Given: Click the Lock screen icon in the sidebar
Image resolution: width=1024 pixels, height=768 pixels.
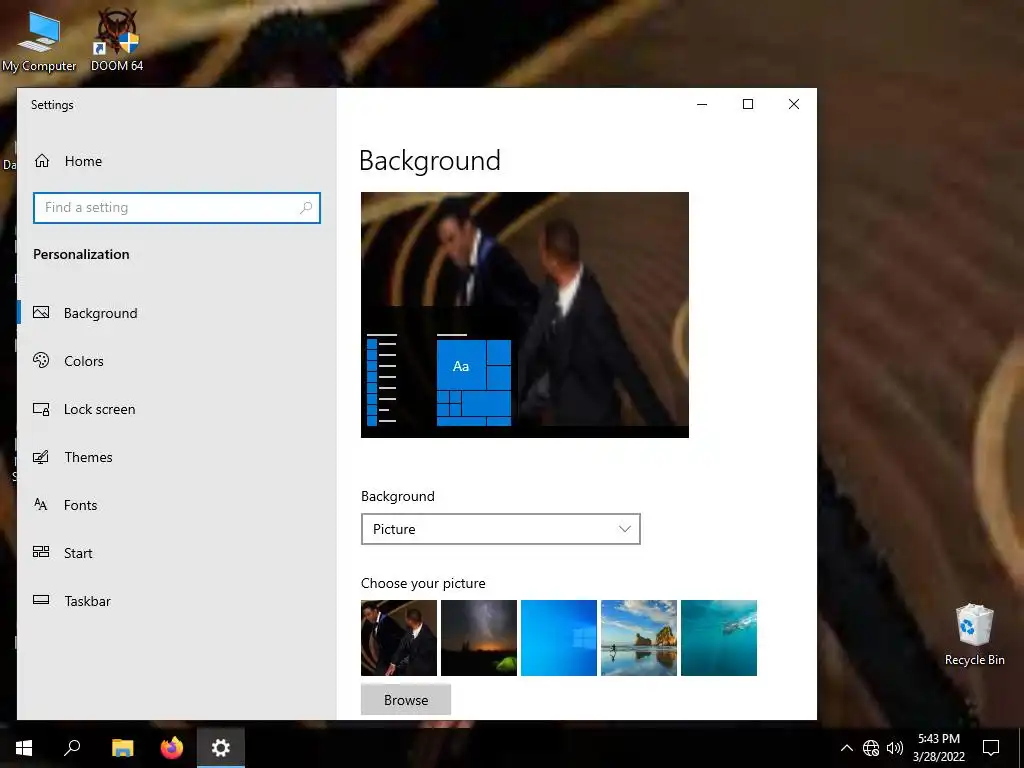Looking at the screenshot, I should coord(41,409).
